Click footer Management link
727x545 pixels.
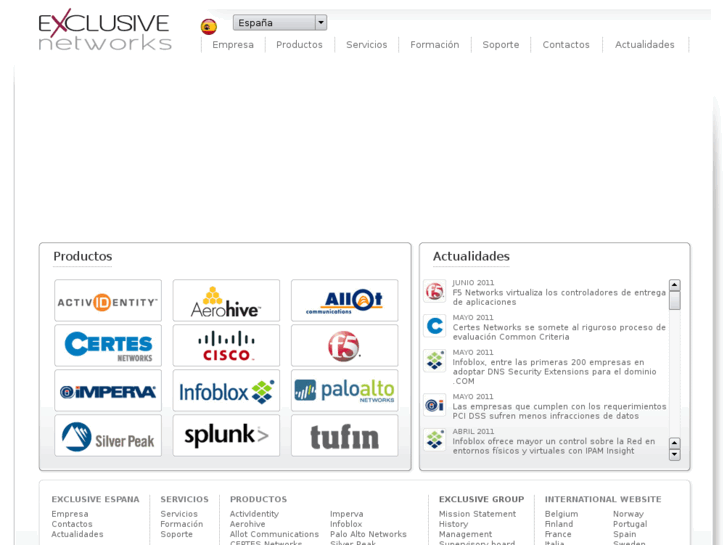tap(466, 534)
